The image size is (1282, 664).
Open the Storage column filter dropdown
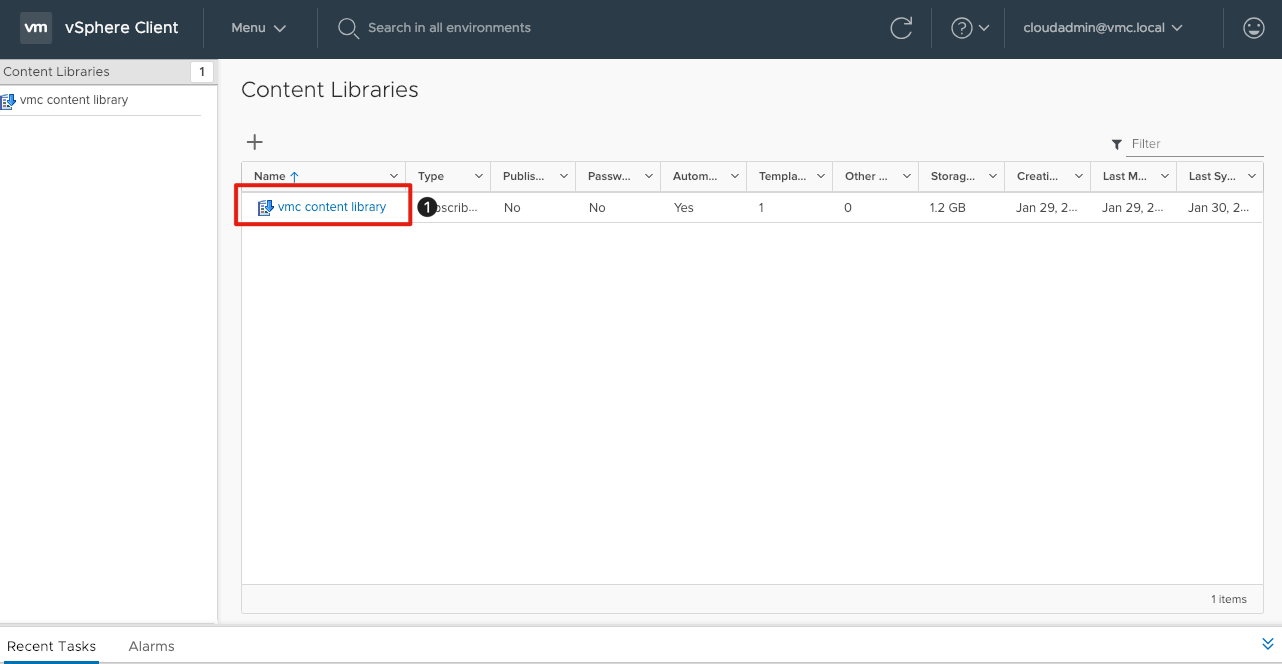(991, 176)
